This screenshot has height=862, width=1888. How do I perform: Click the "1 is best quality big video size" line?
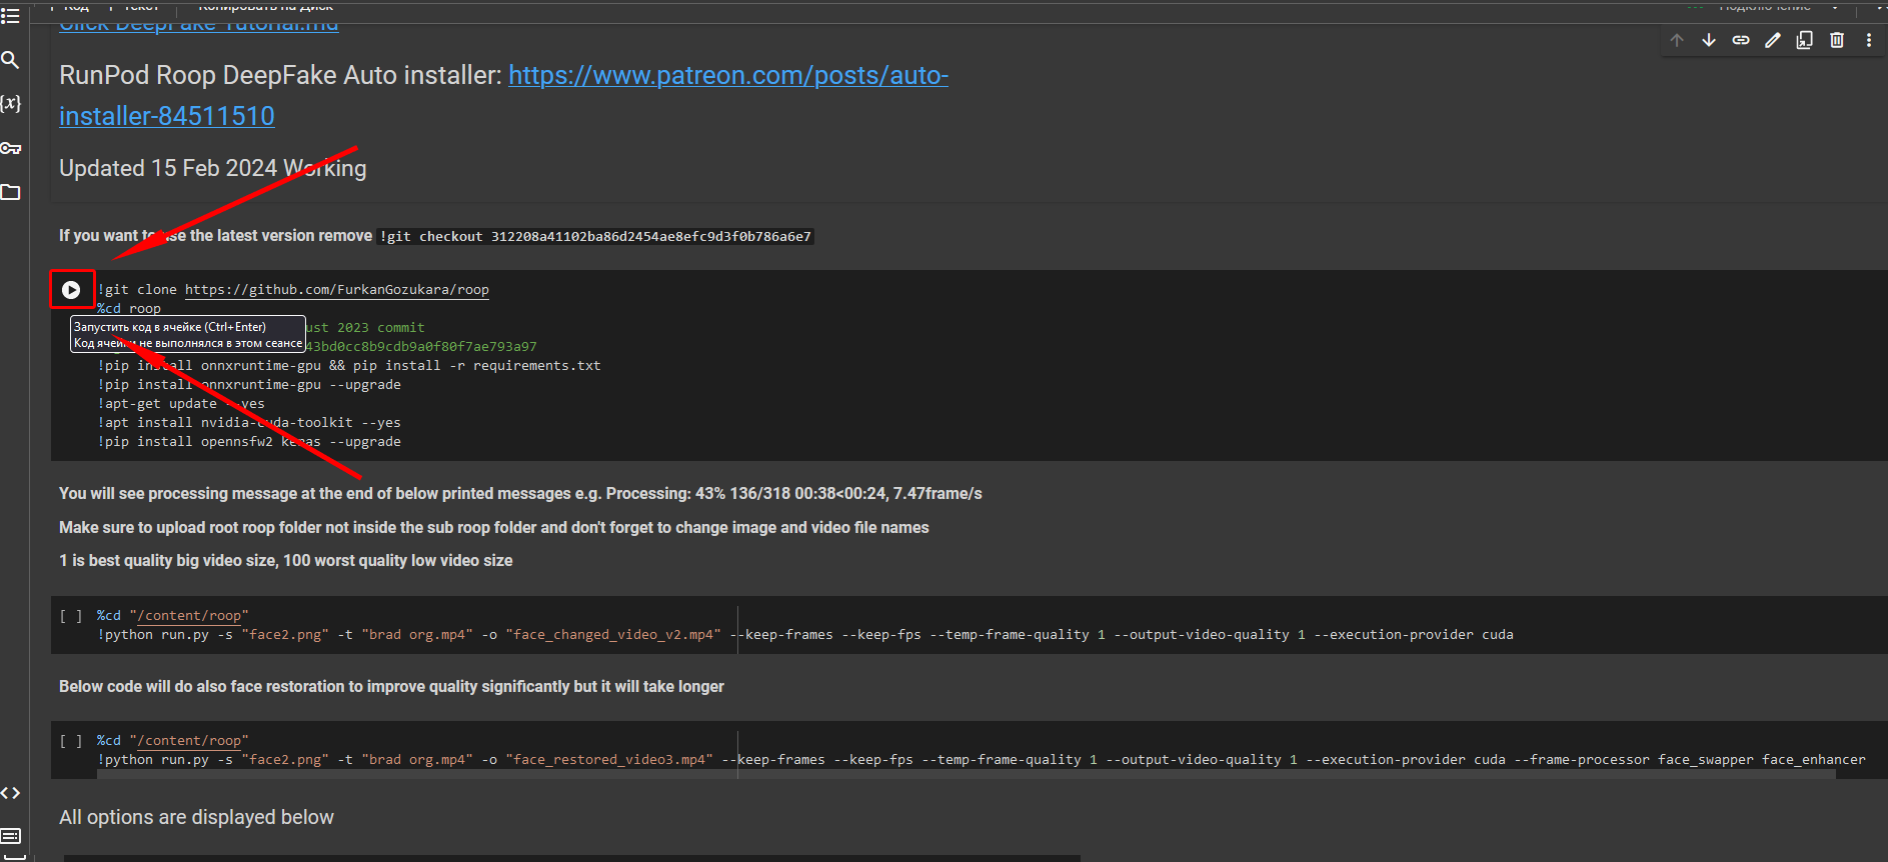tap(286, 561)
